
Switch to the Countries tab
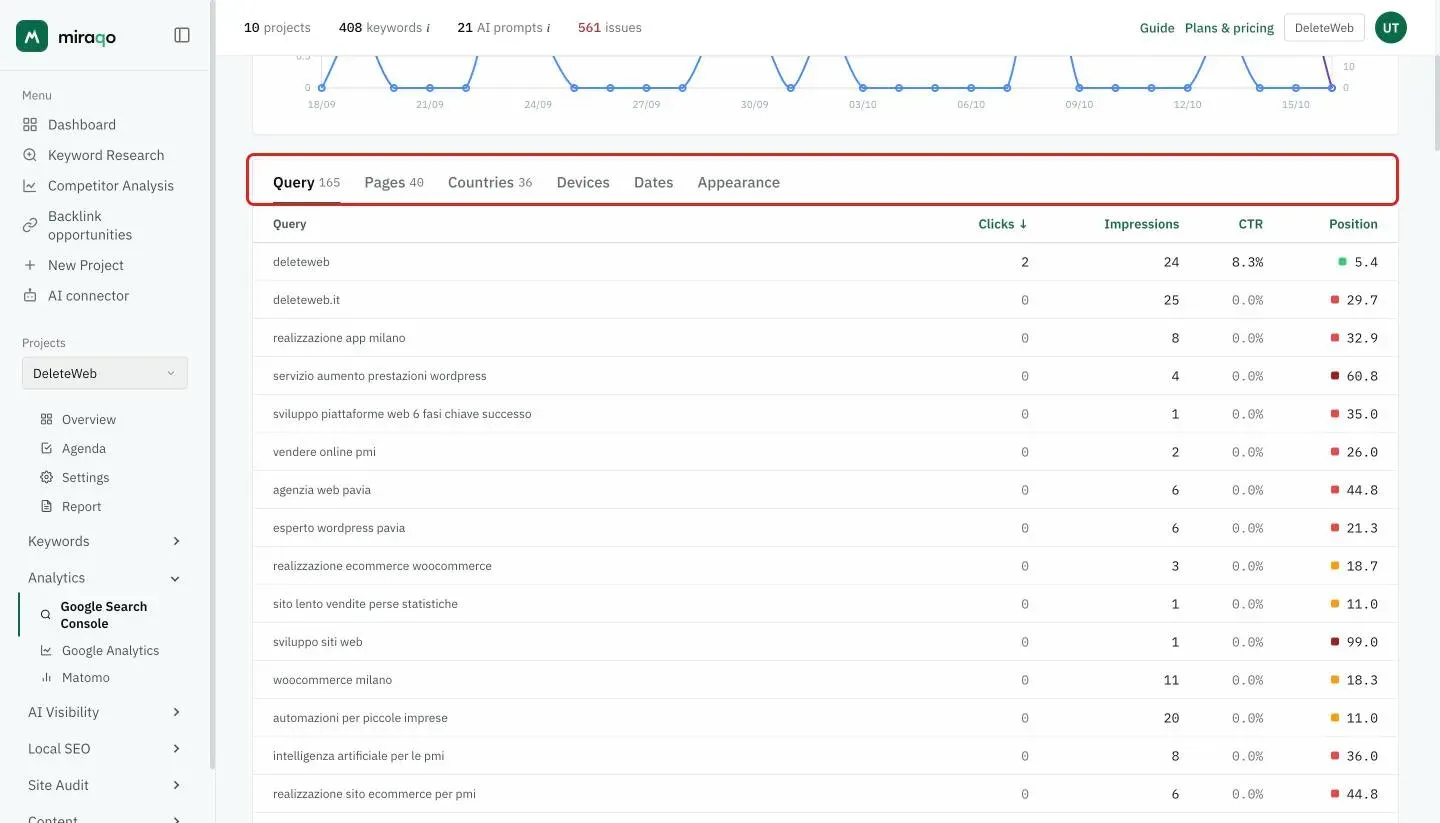point(490,182)
